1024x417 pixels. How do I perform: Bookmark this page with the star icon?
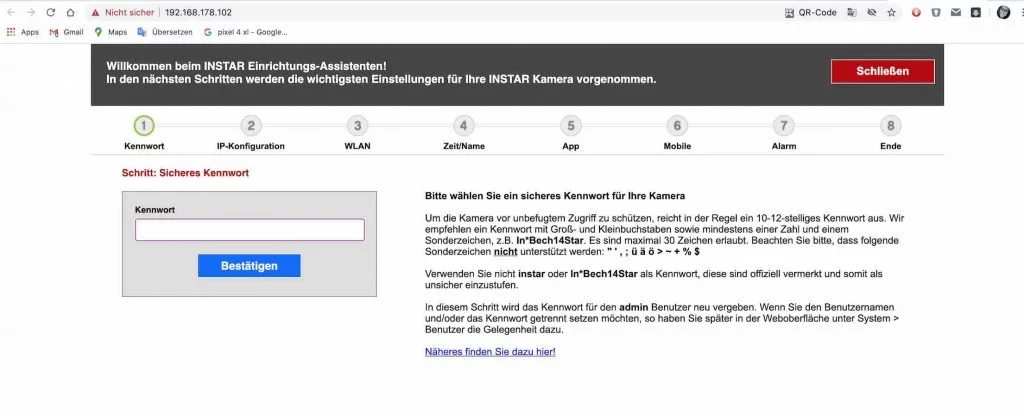tap(891, 12)
